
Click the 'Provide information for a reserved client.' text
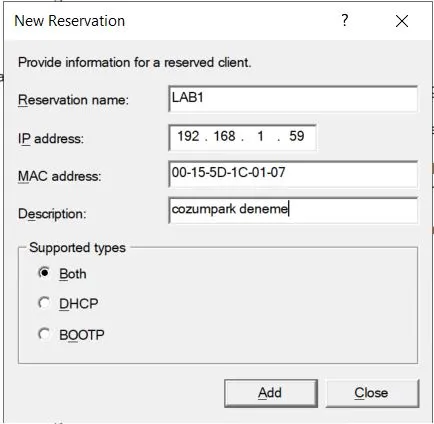click(135, 62)
